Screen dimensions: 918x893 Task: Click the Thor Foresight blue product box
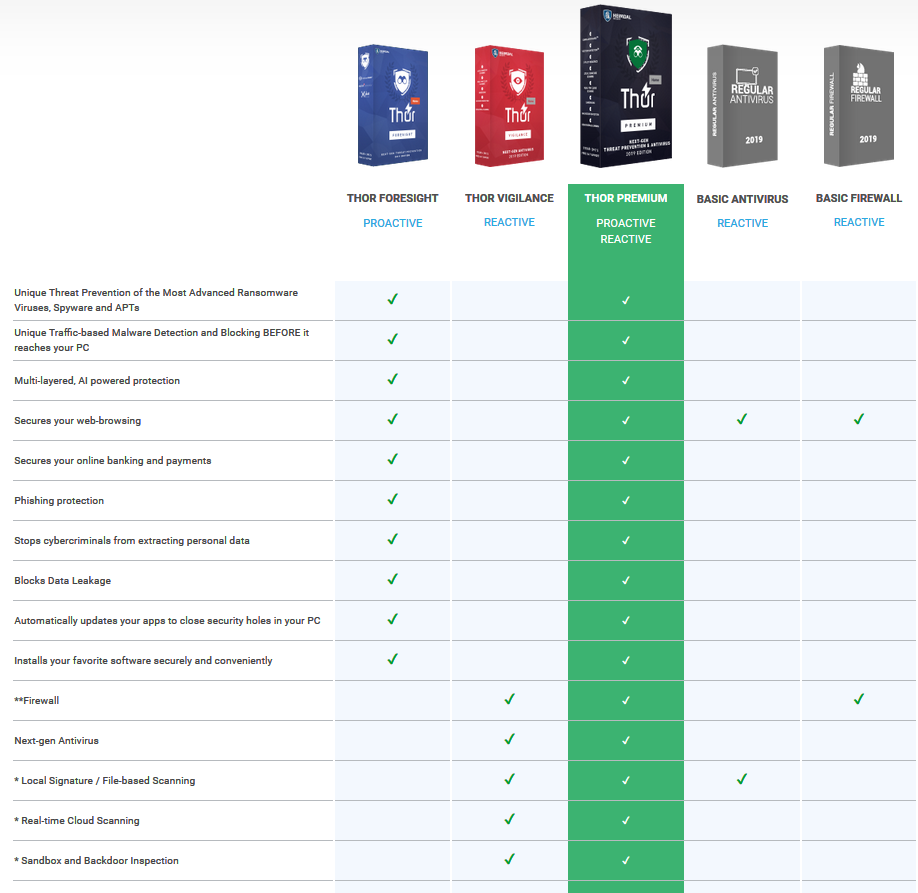(393, 105)
